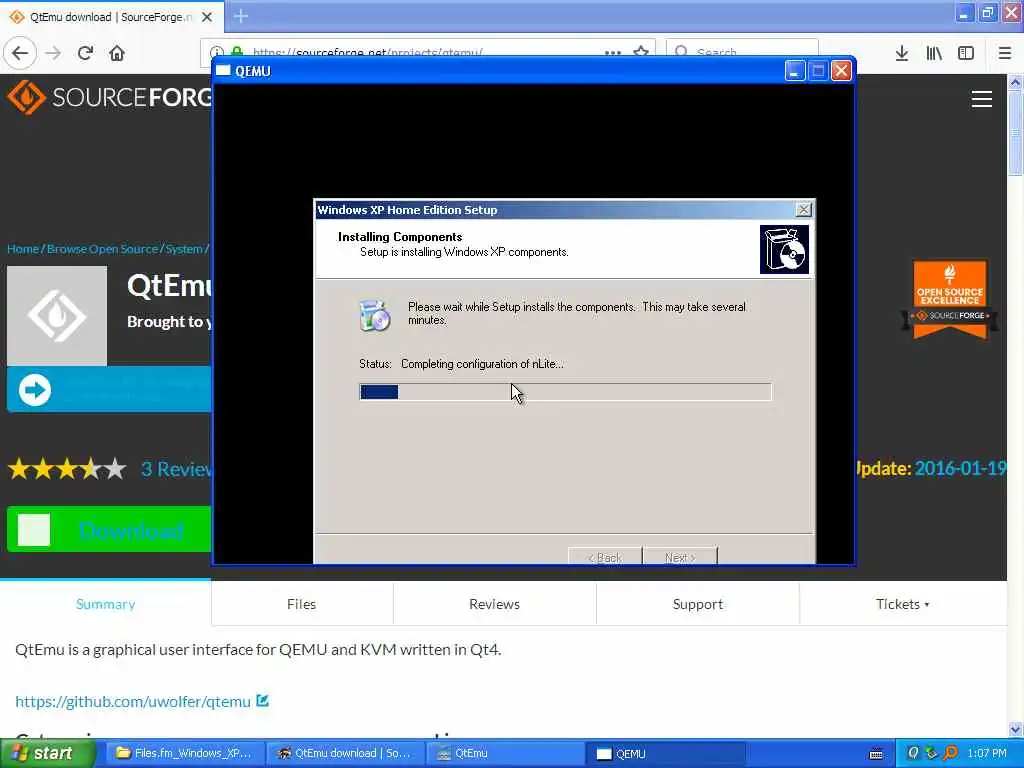Click the Setup Next button
The width and height of the screenshot is (1024, 768).
tap(680, 557)
